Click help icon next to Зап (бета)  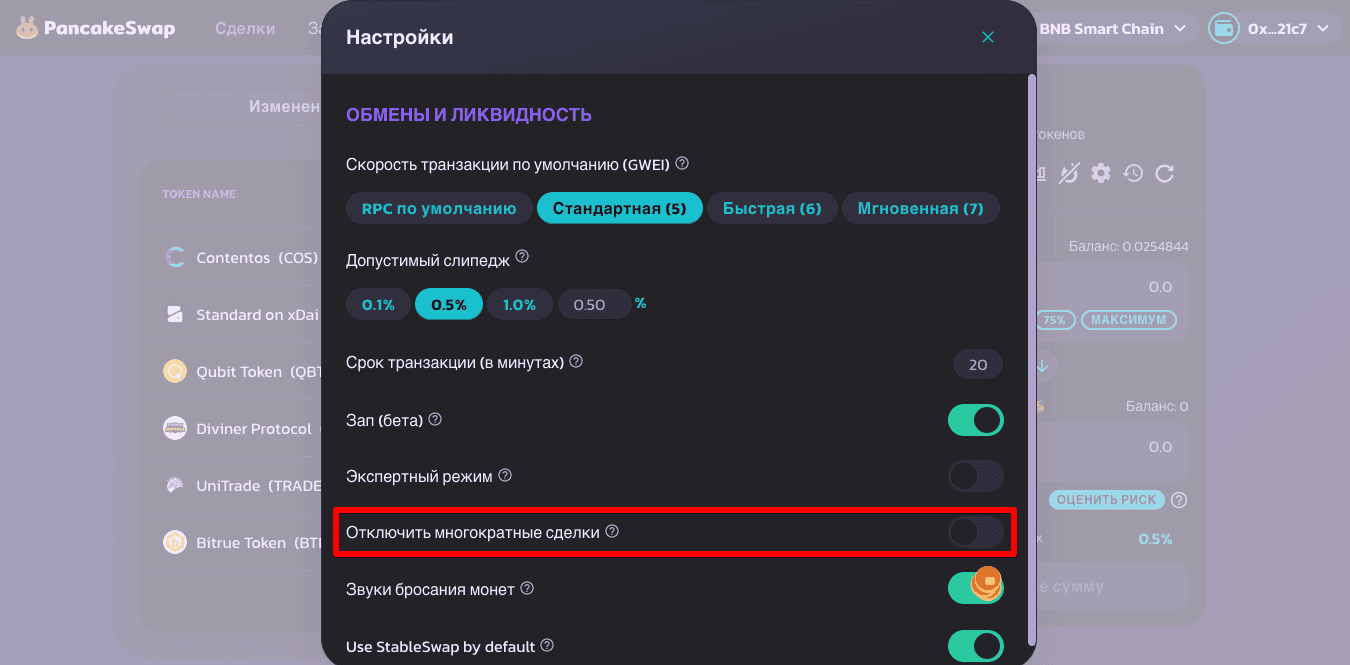pyautogui.click(x=435, y=419)
